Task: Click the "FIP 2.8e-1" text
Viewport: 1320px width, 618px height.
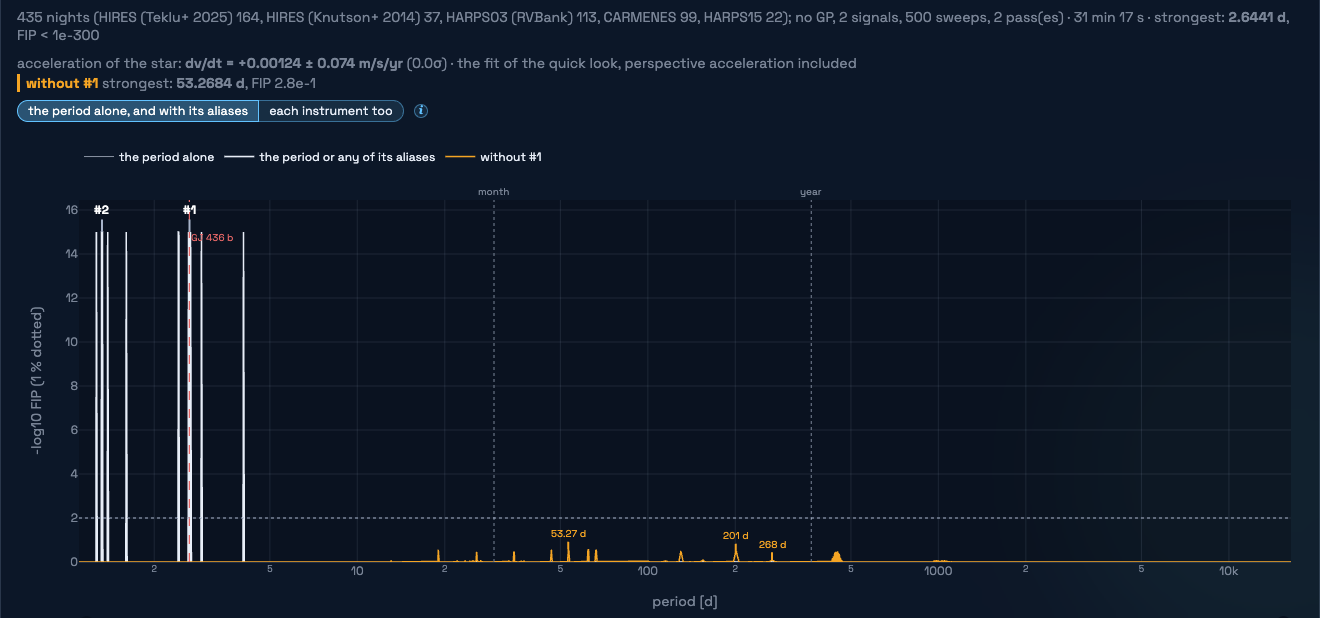Action: [x=283, y=83]
